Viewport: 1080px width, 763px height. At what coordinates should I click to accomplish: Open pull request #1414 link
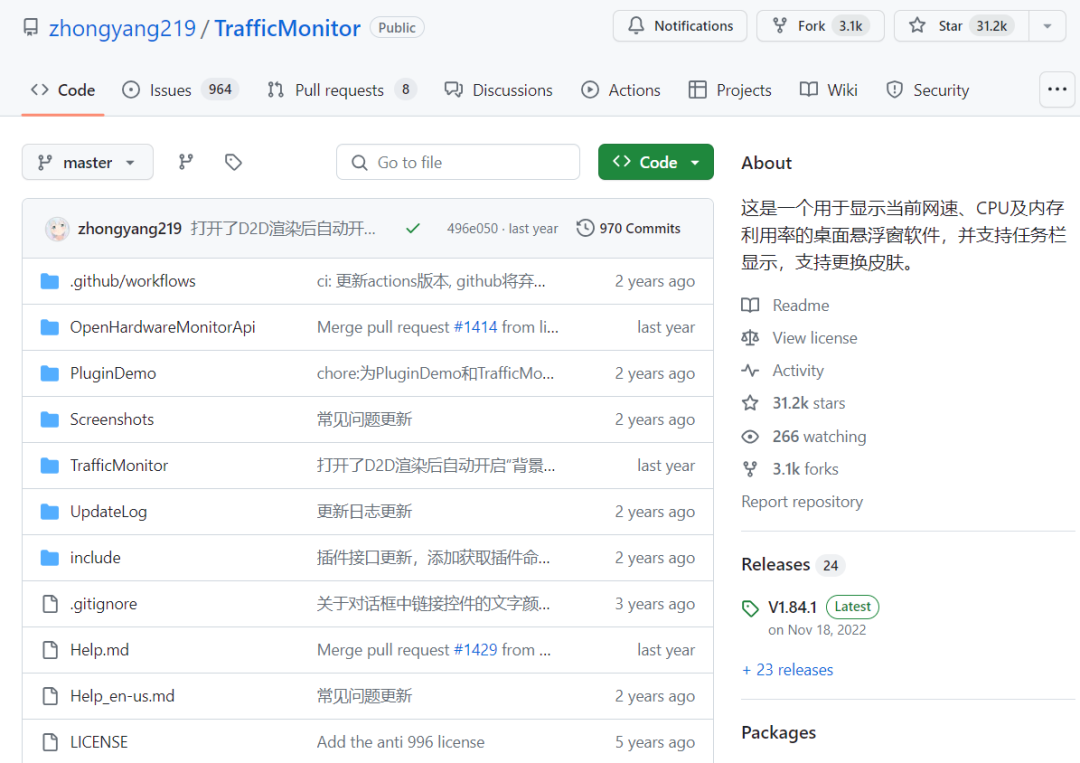coord(475,327)
